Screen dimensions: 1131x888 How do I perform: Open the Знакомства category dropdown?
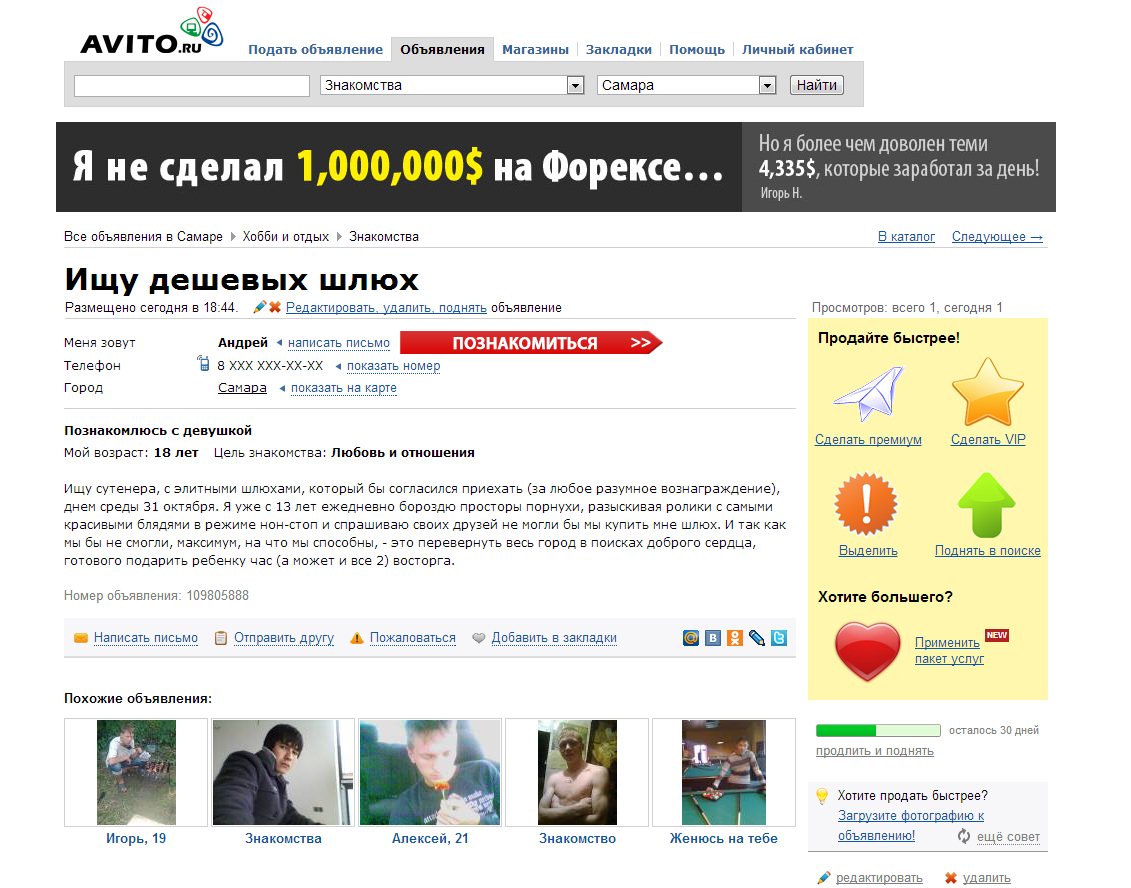(452, 86)
